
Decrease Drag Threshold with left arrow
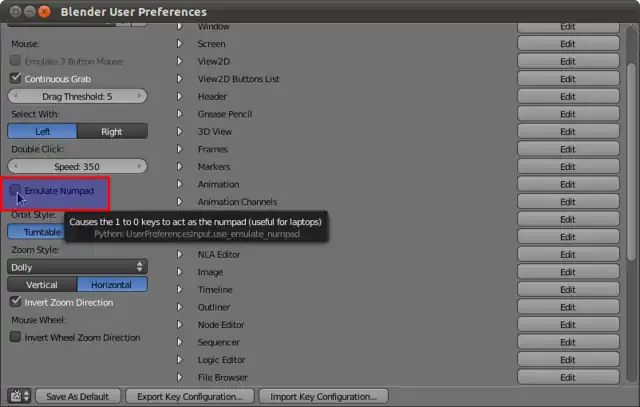click(16, 96)
